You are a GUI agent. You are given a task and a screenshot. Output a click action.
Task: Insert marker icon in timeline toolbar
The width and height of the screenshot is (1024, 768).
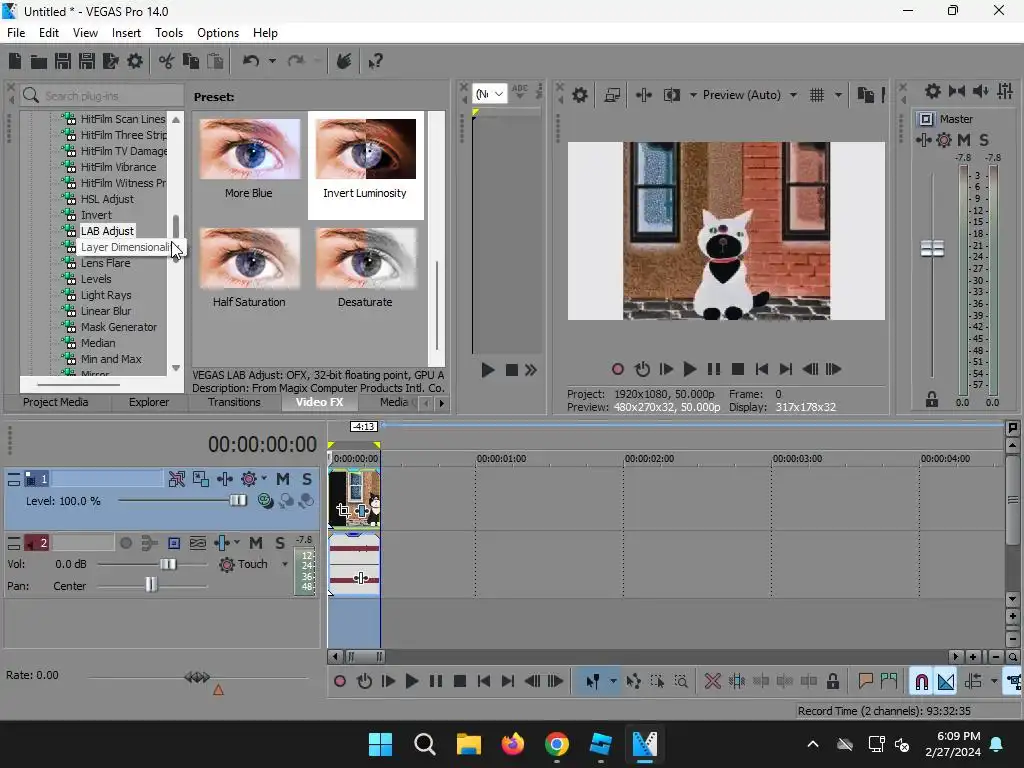click(x=866, y=682)
